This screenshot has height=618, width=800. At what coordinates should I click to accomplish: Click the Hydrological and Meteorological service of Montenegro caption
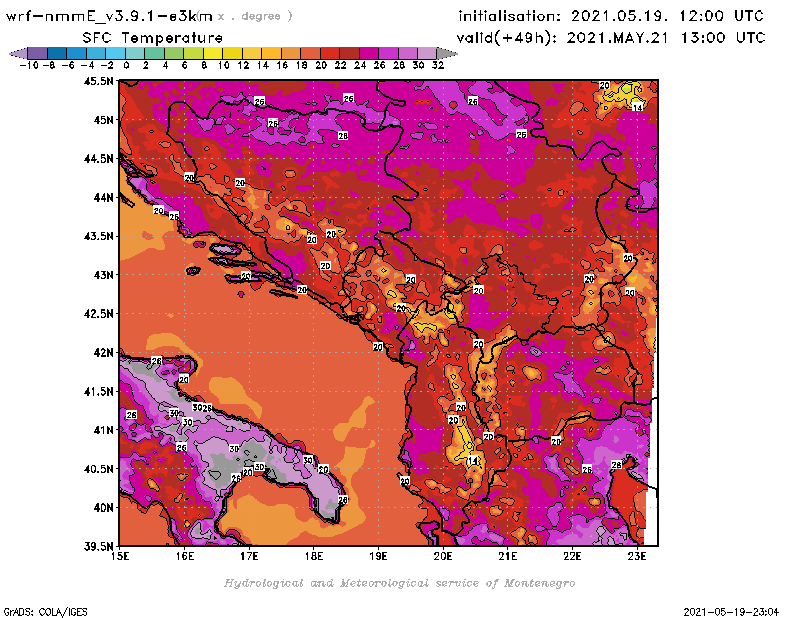pyautogui.click(x=399, y=583)
